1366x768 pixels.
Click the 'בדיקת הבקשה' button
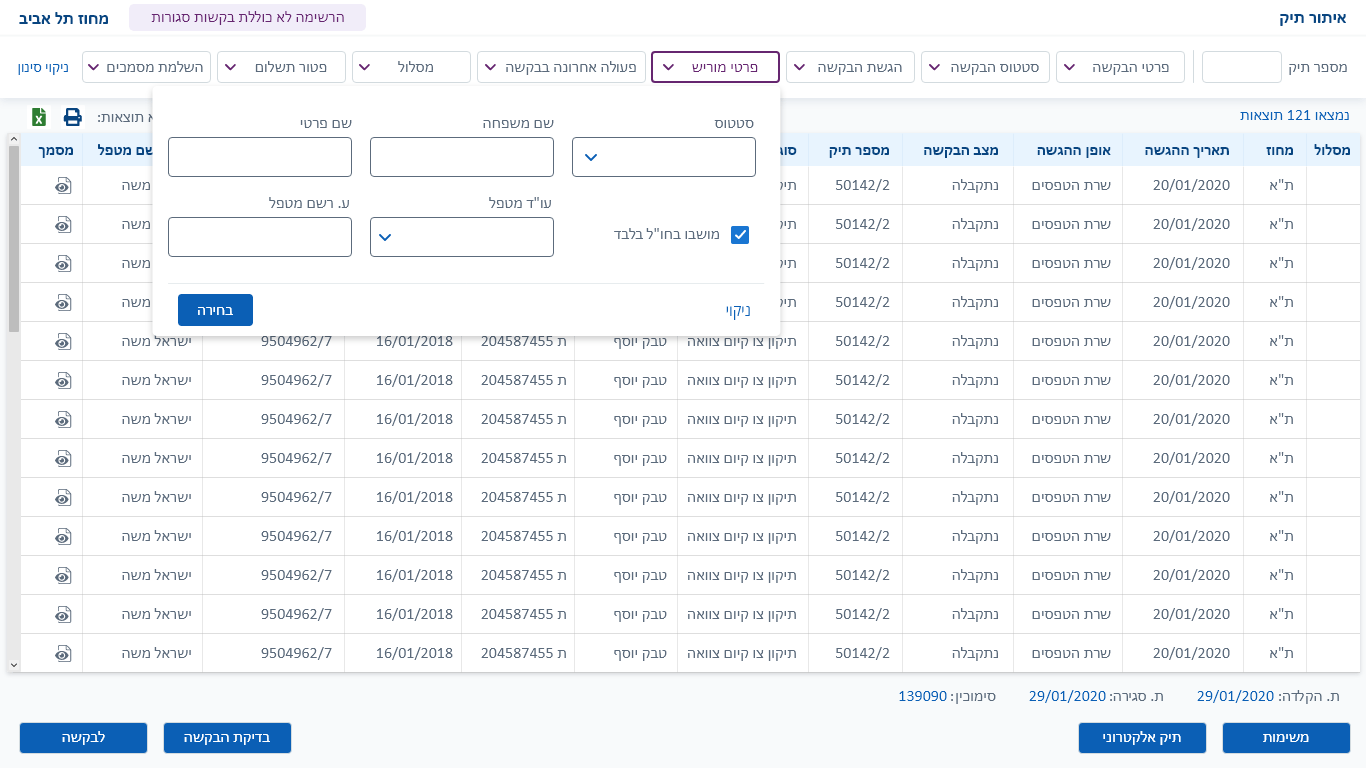pos(227,738)
